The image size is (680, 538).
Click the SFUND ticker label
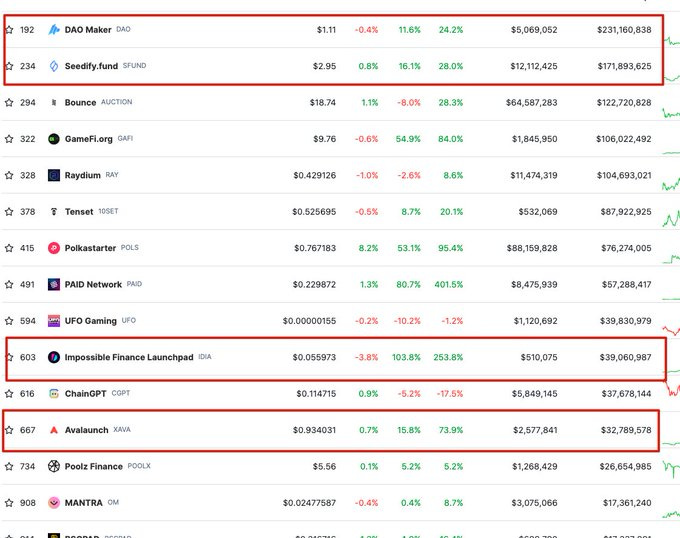134,66
